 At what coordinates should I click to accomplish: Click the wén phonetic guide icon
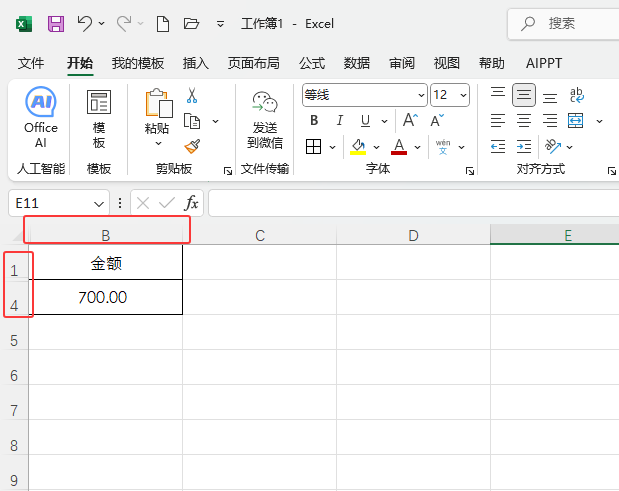coord(443,147)
